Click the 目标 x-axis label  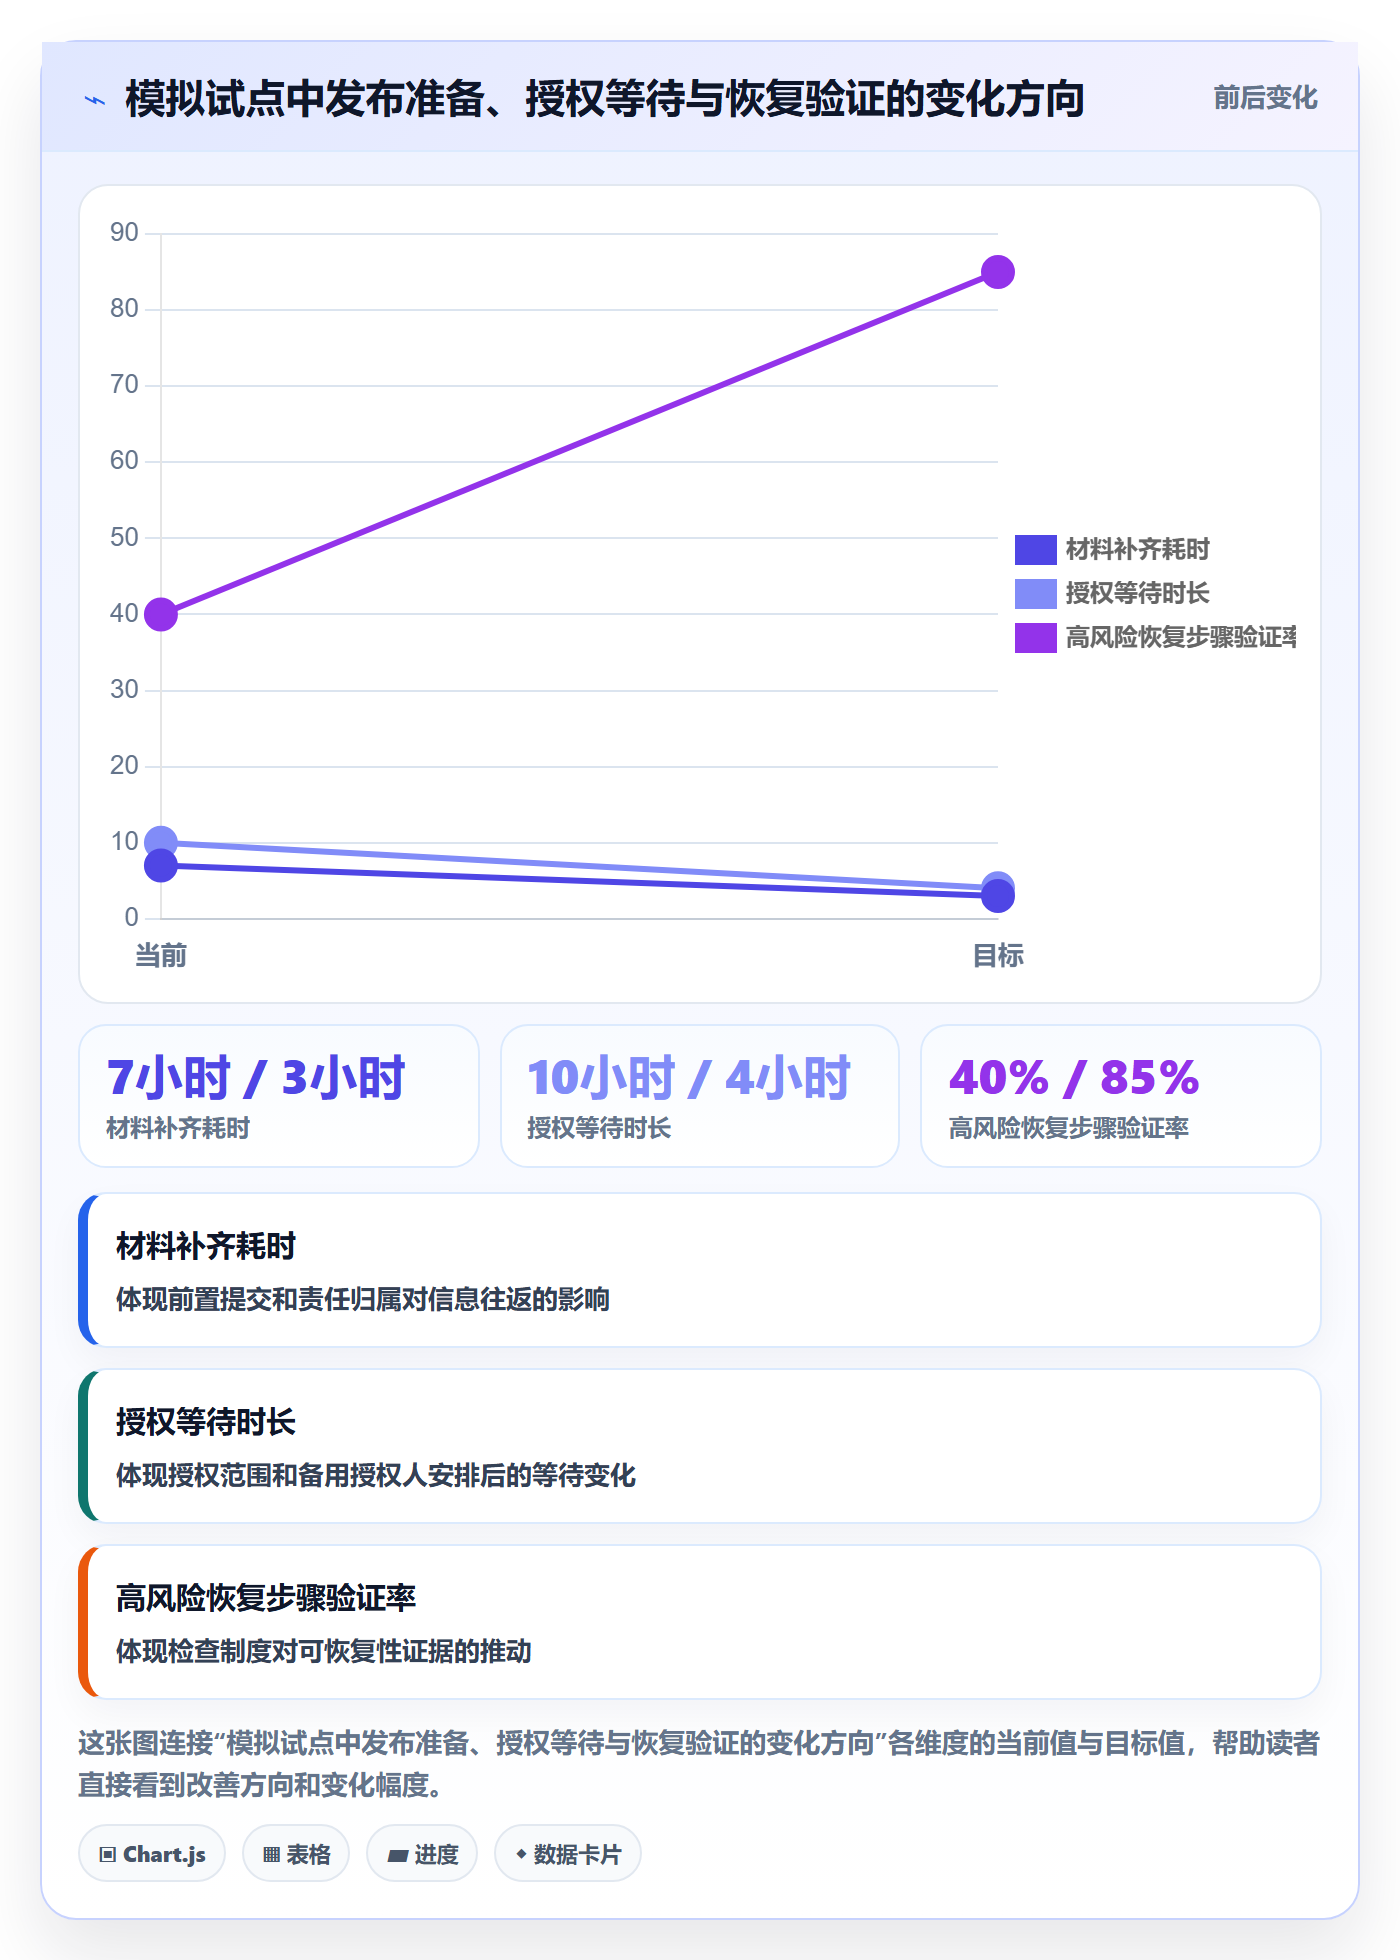[x=998, y=956]
